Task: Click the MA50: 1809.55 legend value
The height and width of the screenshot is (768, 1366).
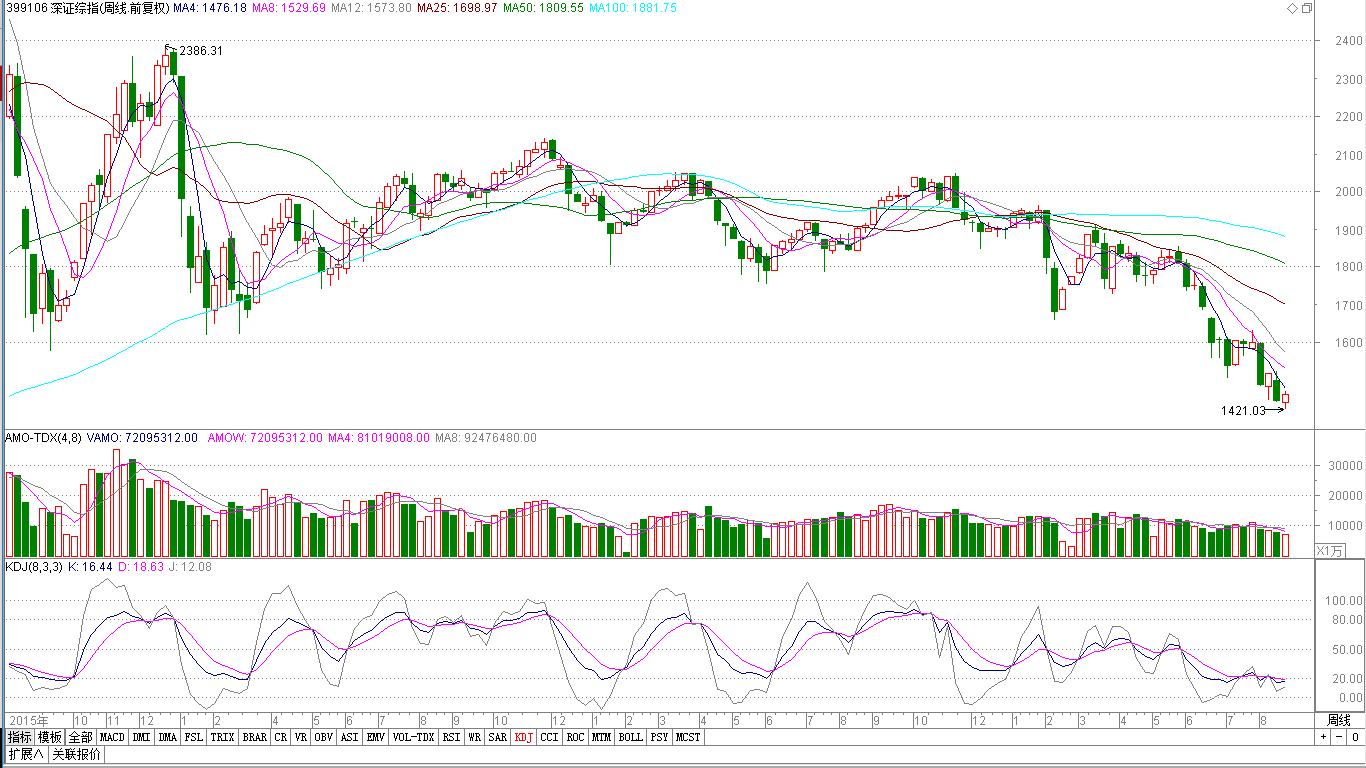Action: point(543,8)
